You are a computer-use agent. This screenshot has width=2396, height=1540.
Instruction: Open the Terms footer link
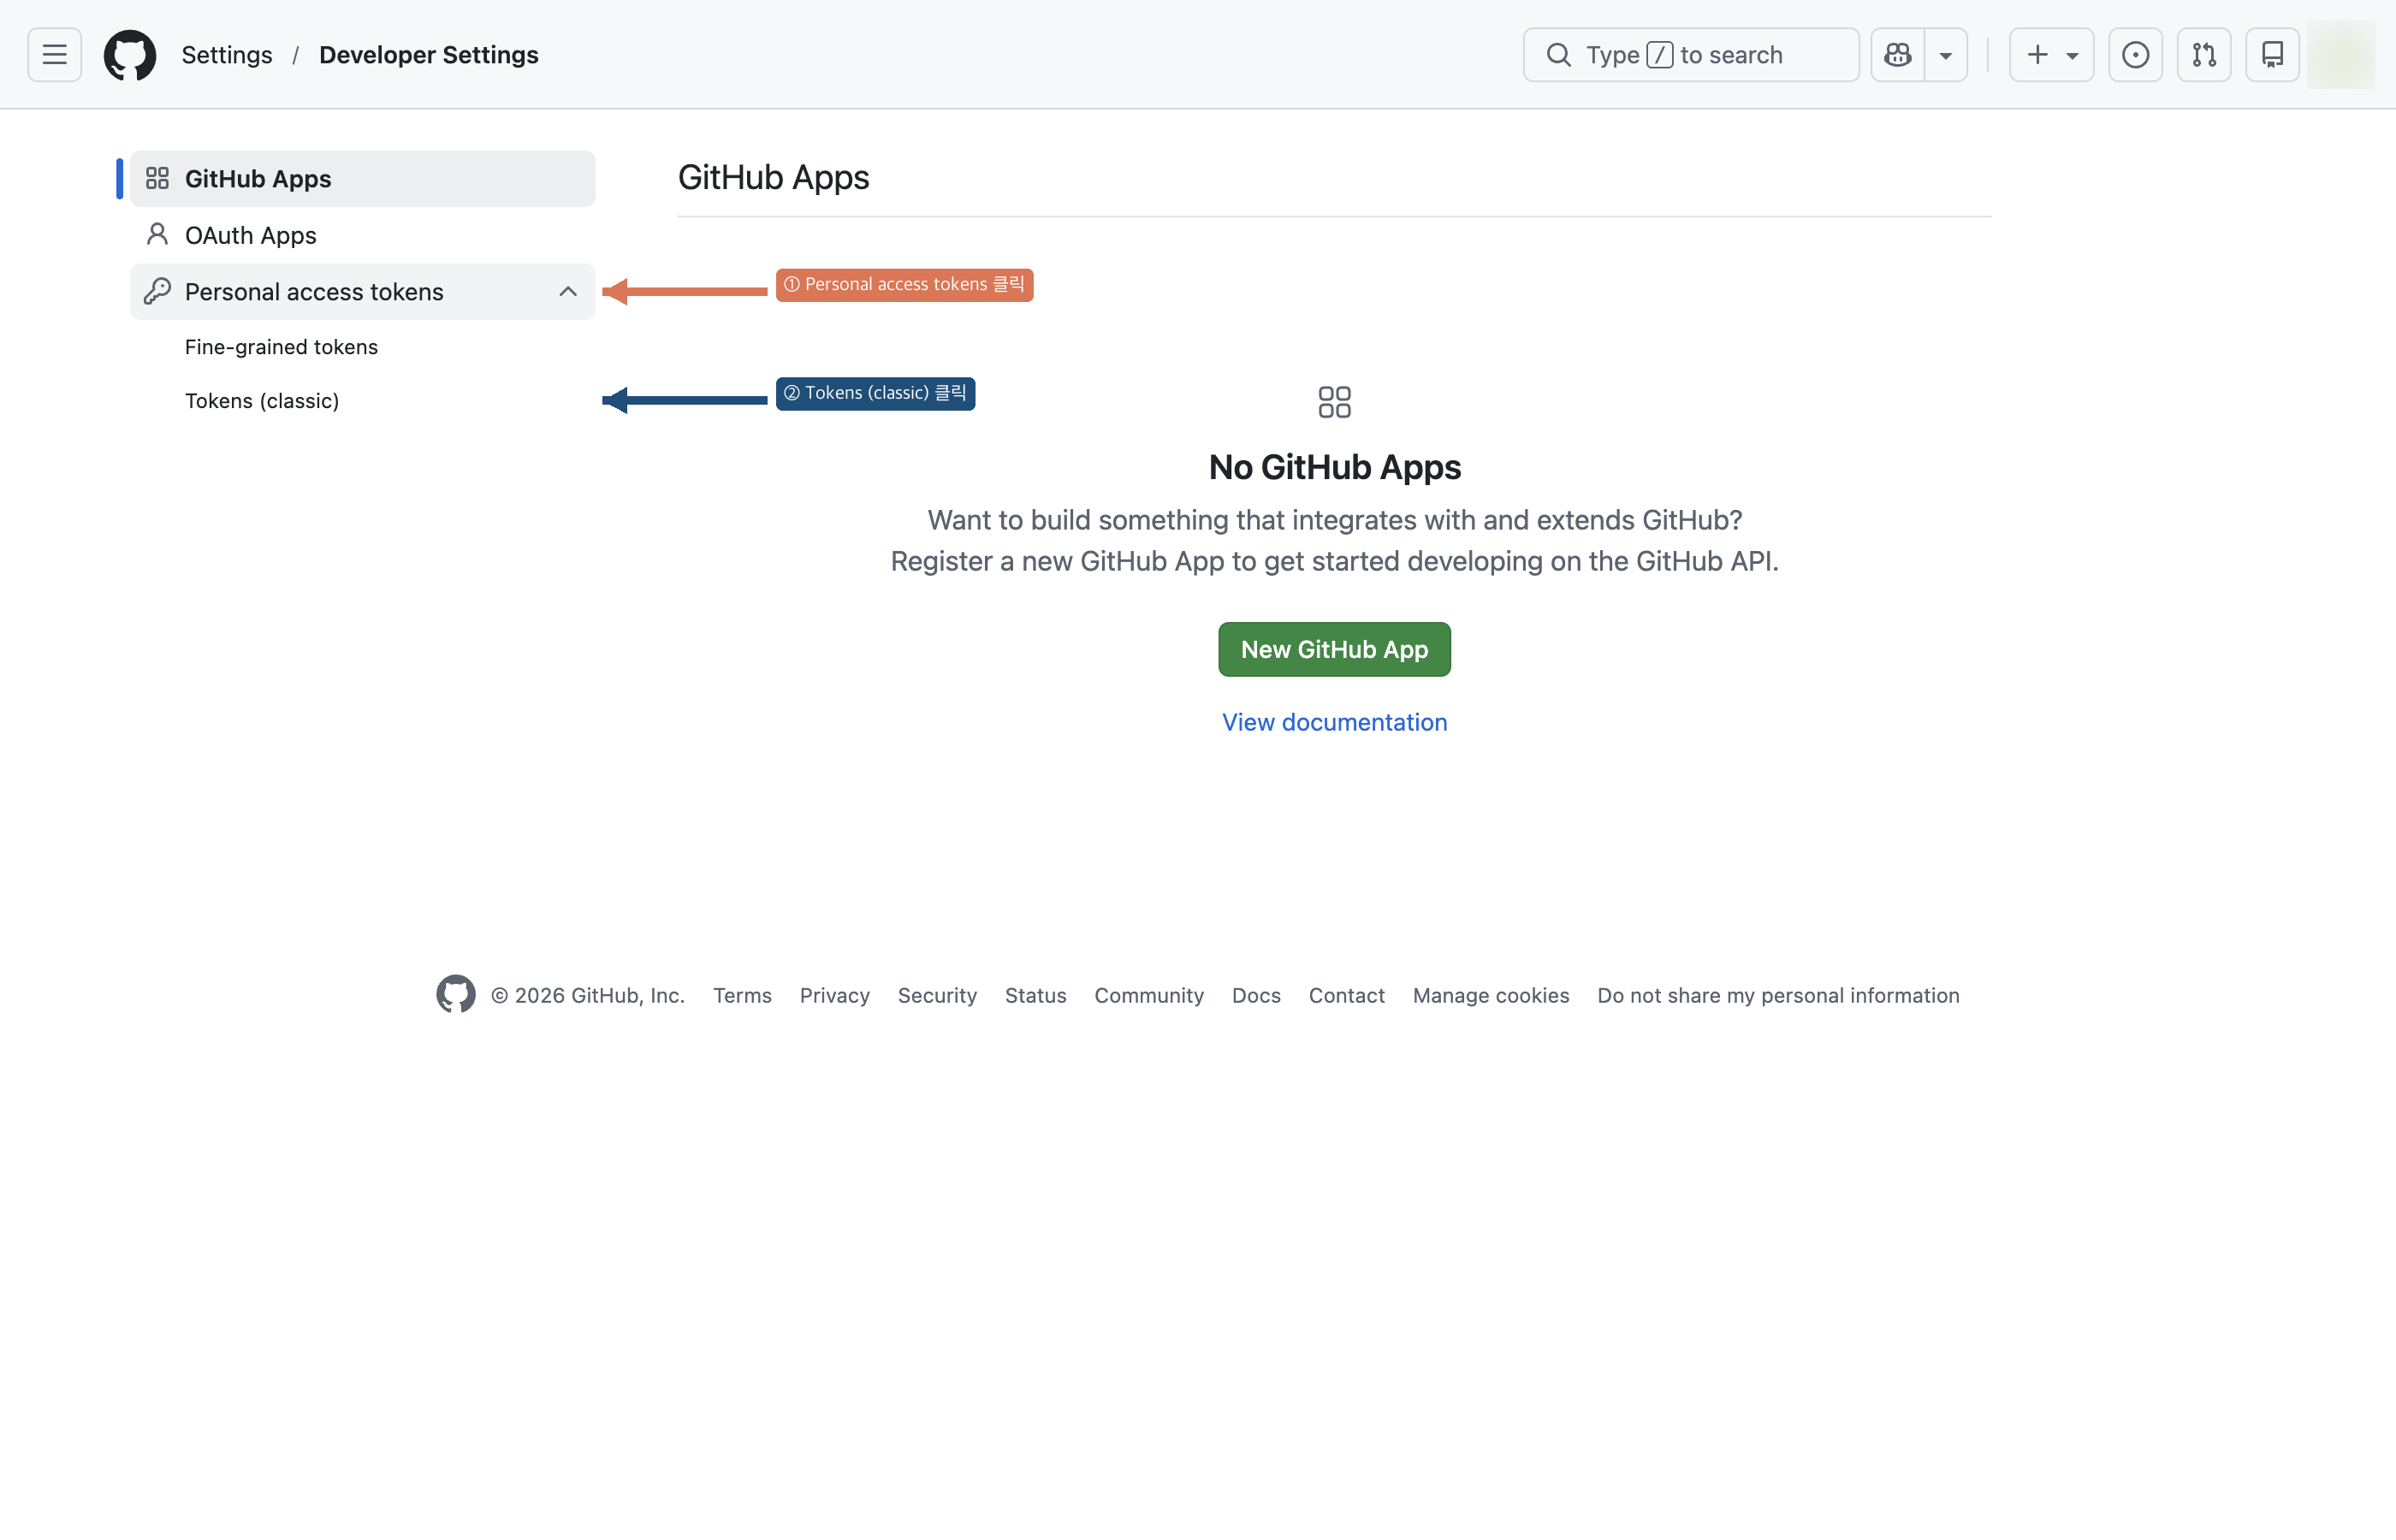742,996
